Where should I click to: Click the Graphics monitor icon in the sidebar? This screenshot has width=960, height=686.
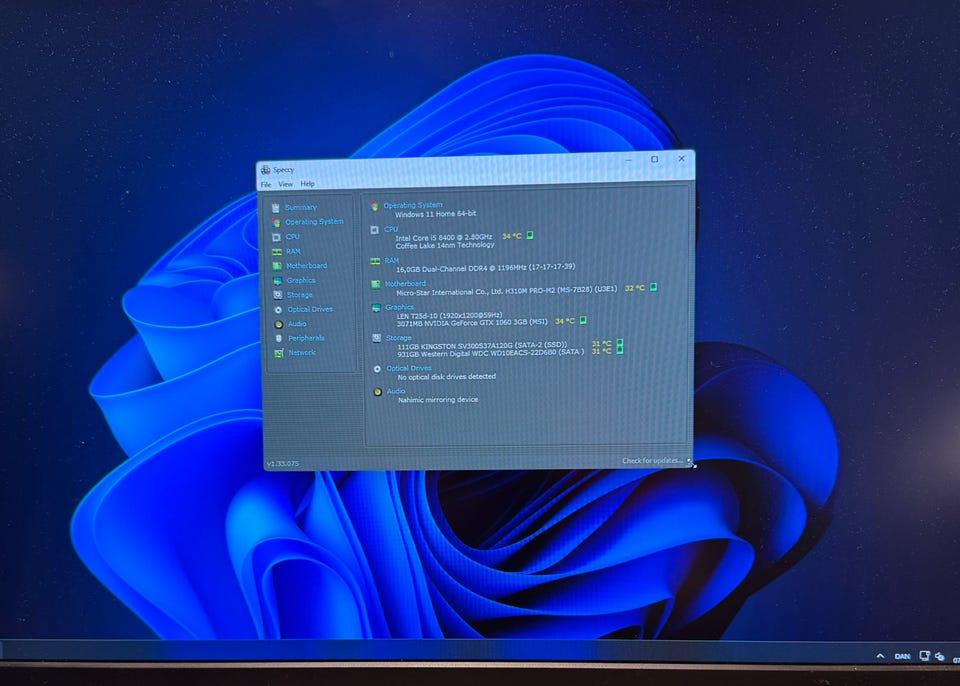[x=277, y=281]
